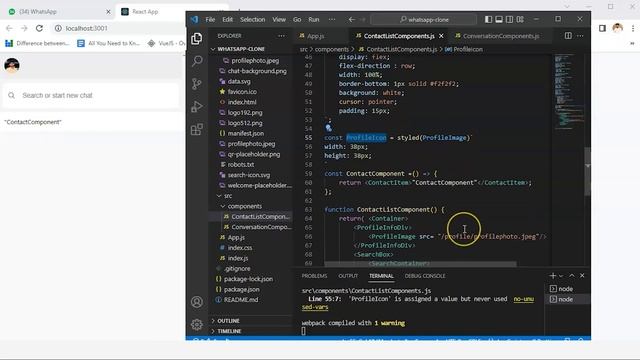Open the Explorer view in activity bar

(x=197, y=39)
